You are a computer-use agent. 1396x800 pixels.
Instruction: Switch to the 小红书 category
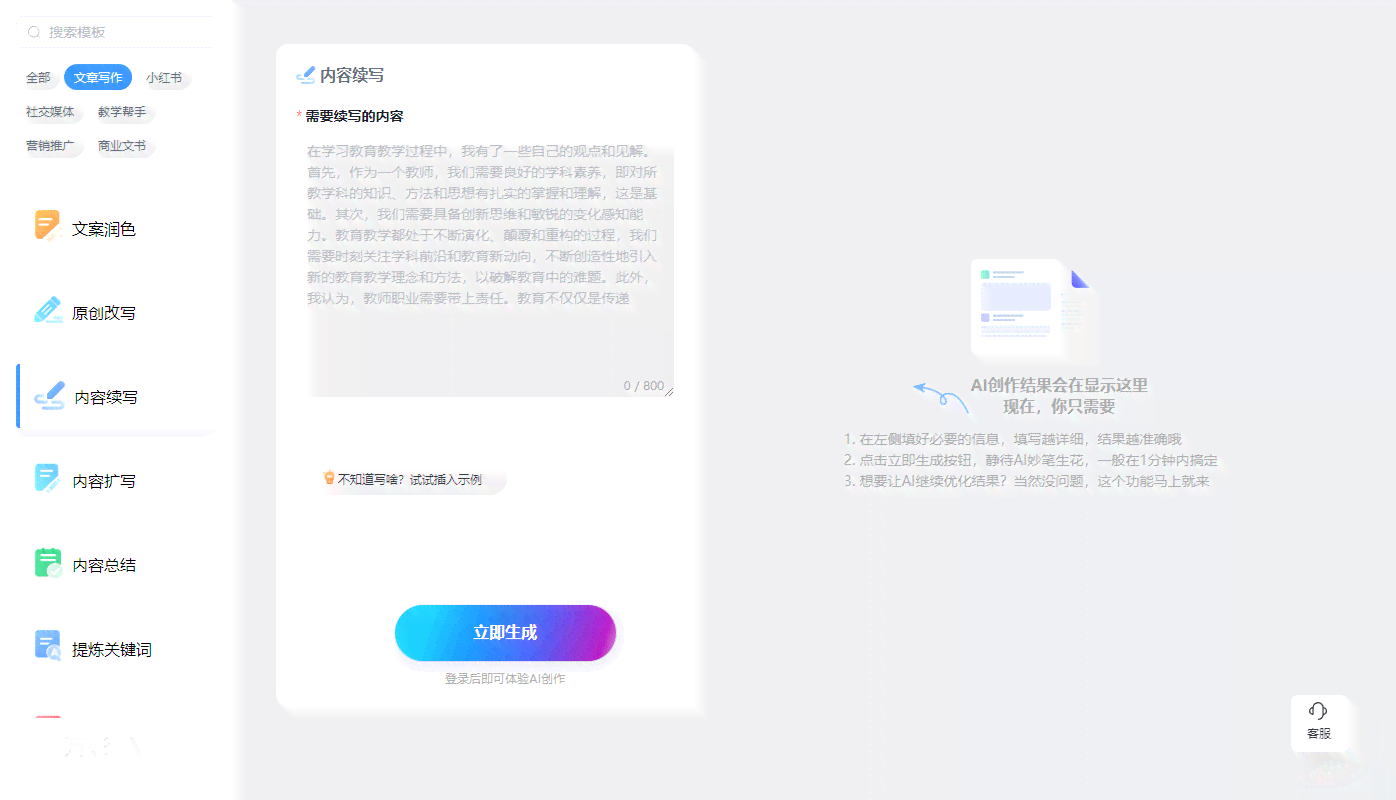click(164, 77)
